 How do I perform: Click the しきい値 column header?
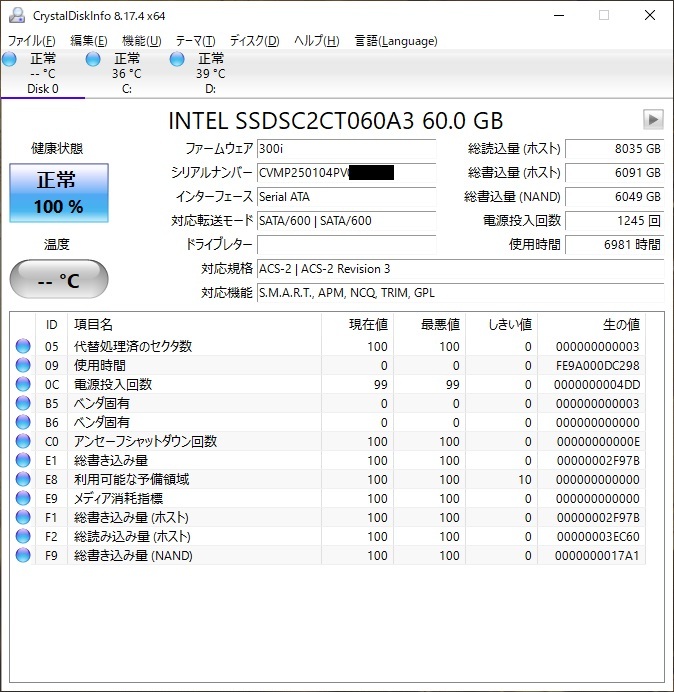pyautogui.click(x=501, y=325)
